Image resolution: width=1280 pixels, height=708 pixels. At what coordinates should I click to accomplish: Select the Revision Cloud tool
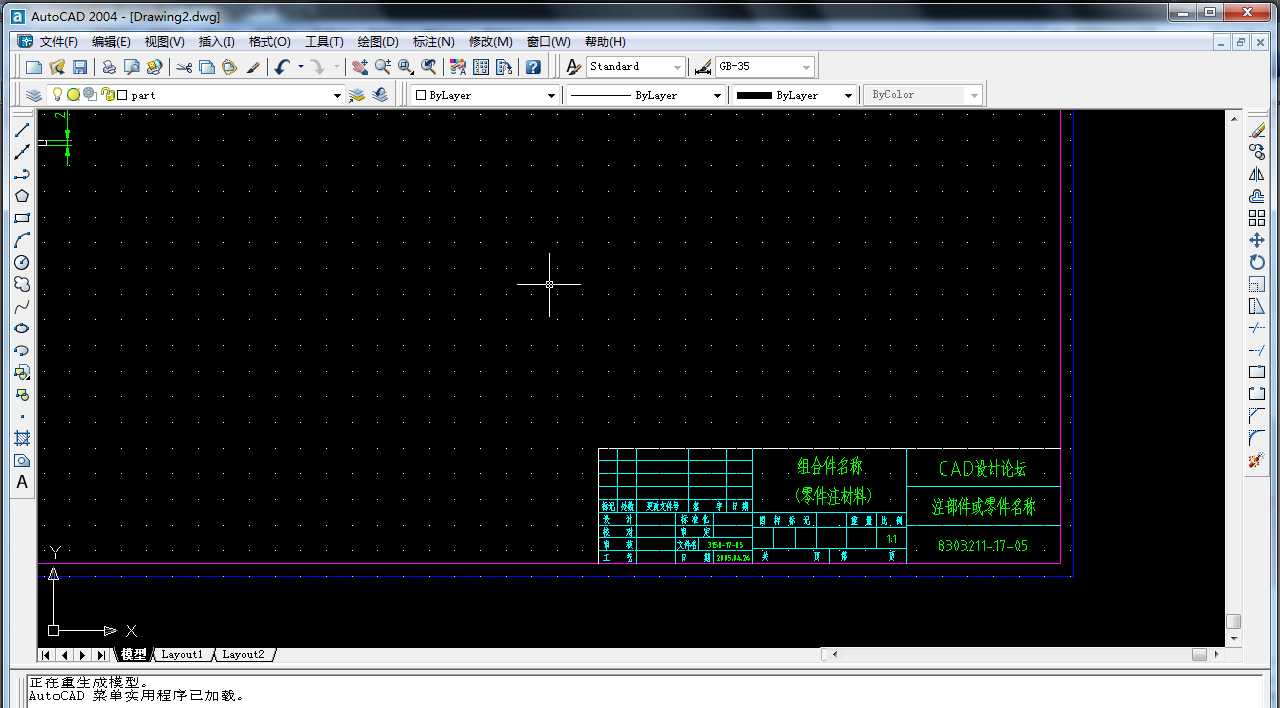click(x=22, y=284)
